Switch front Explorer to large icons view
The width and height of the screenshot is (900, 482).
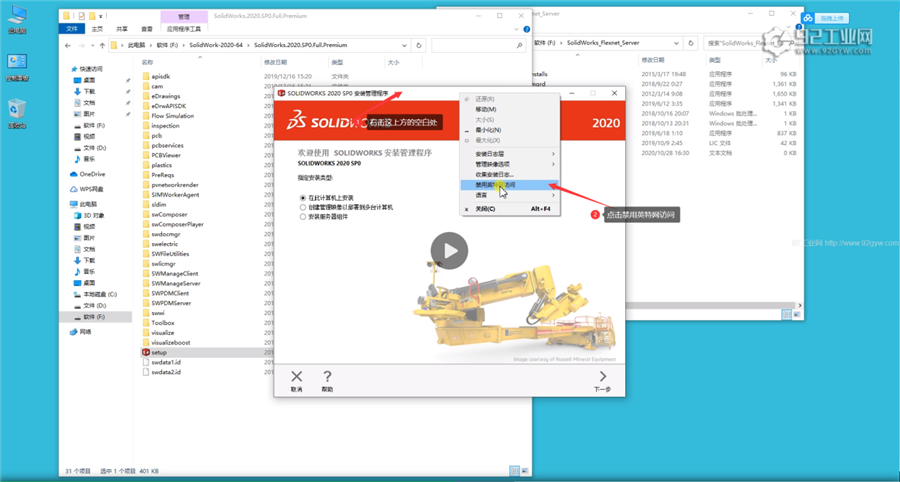click(x=525, y=471)
